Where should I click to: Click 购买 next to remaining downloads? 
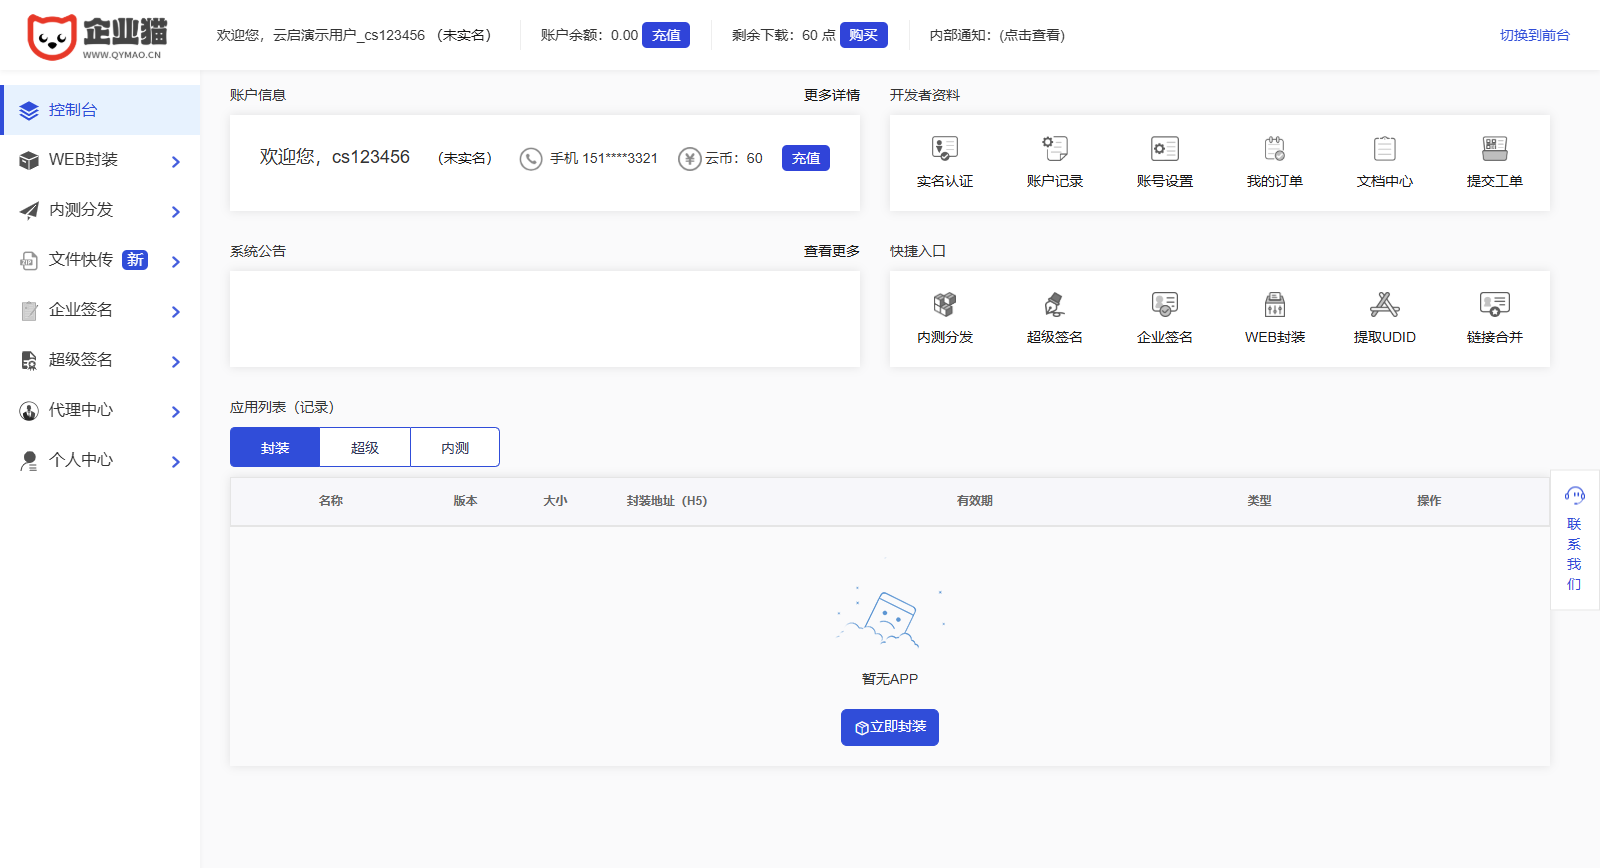863,35
